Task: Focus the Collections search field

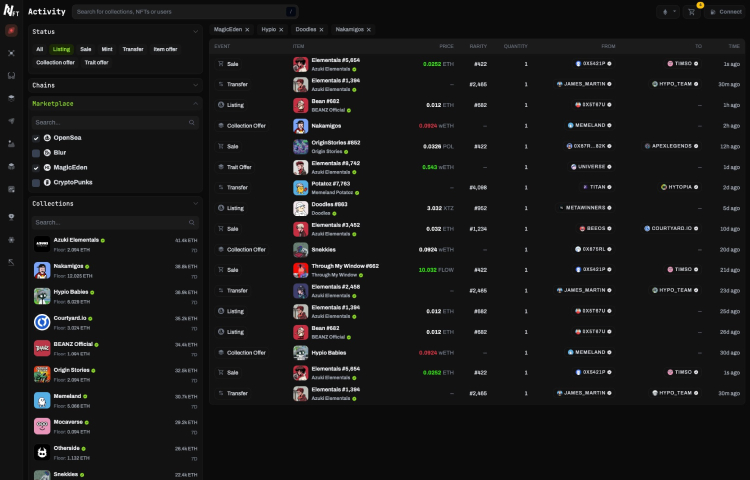Action: tap(115, 222)
